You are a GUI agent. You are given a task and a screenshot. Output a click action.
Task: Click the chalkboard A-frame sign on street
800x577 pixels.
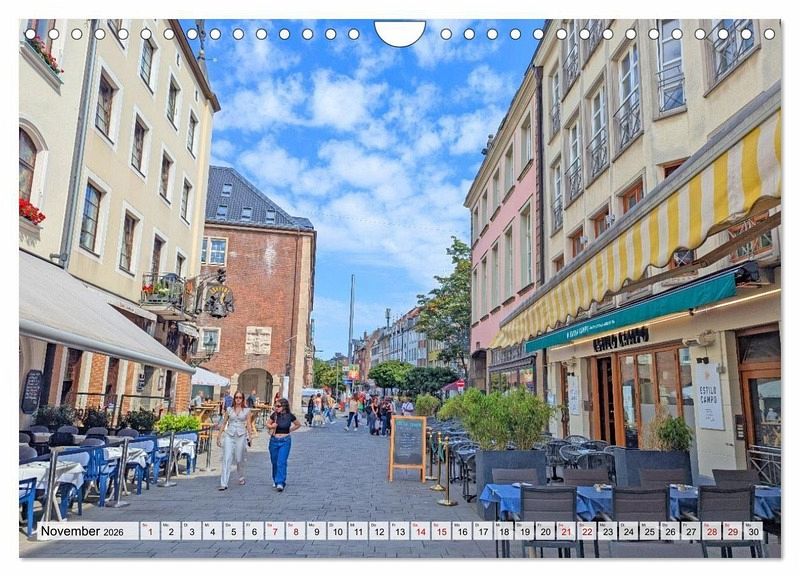[x=408, y=444]
